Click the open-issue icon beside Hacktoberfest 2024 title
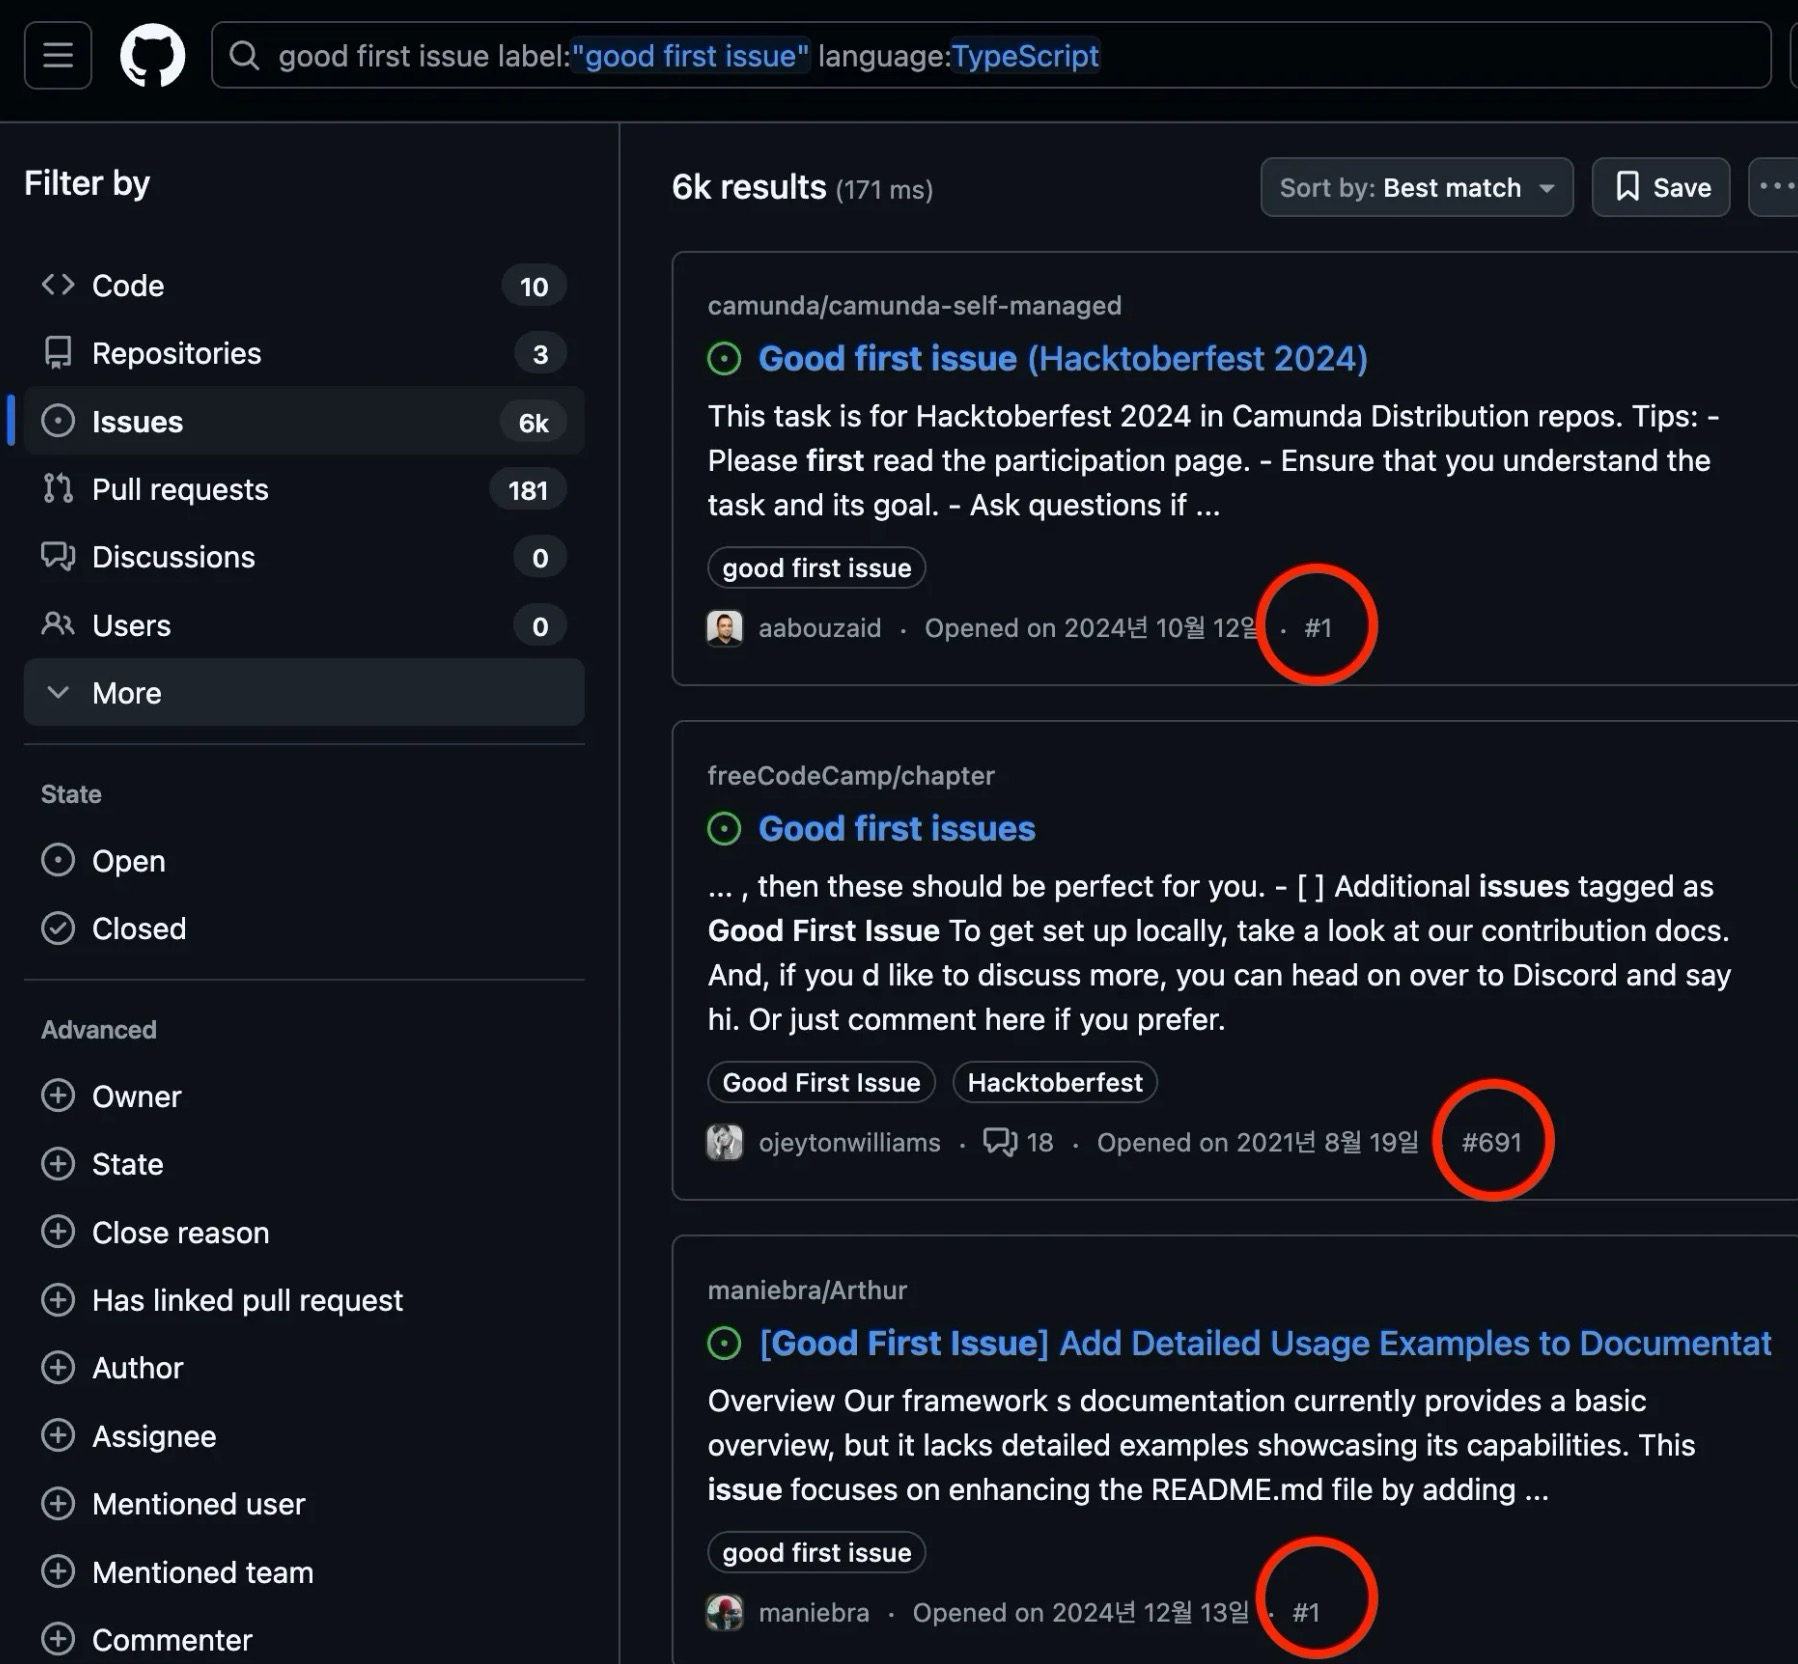The width and height of the screenshot is (1798, 1664). pos(724,358)
